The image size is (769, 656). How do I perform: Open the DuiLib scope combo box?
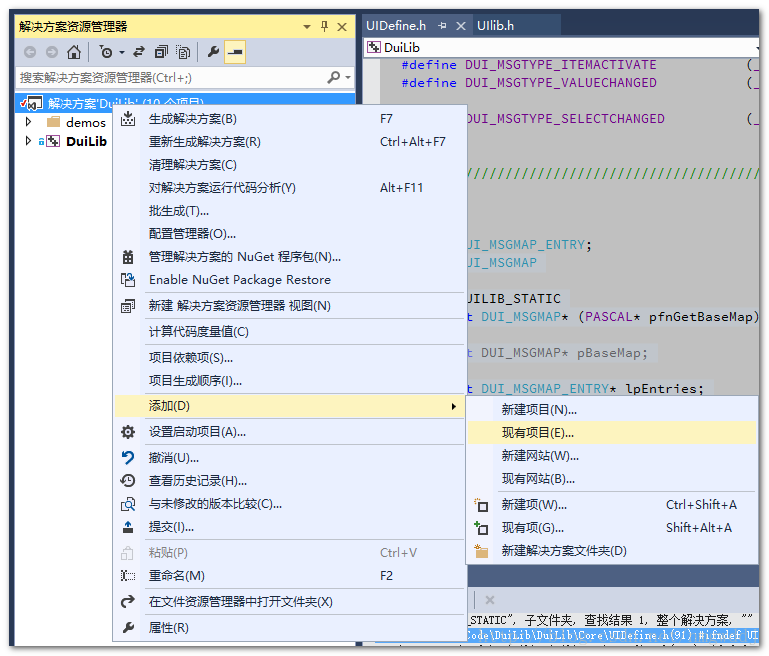562,48
